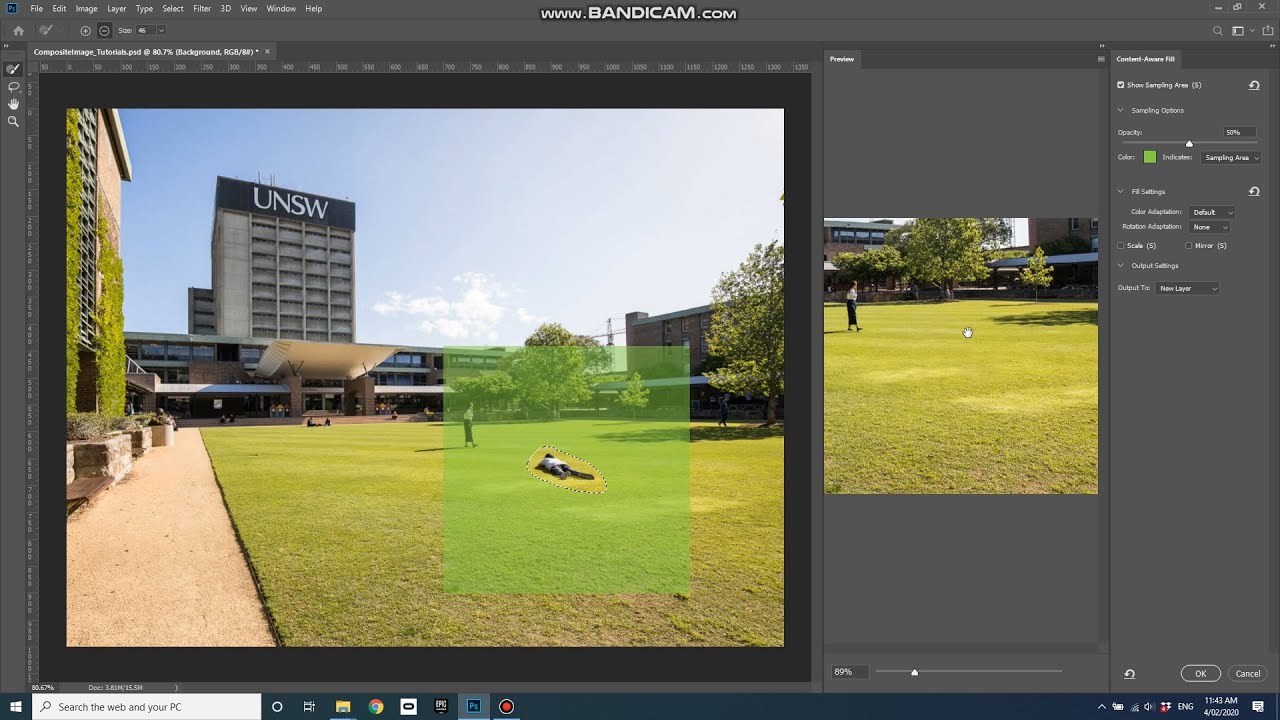Click the document zoom 80.67% field
The height and width of the screenshot is (720, 1280).
pos(43,687)
